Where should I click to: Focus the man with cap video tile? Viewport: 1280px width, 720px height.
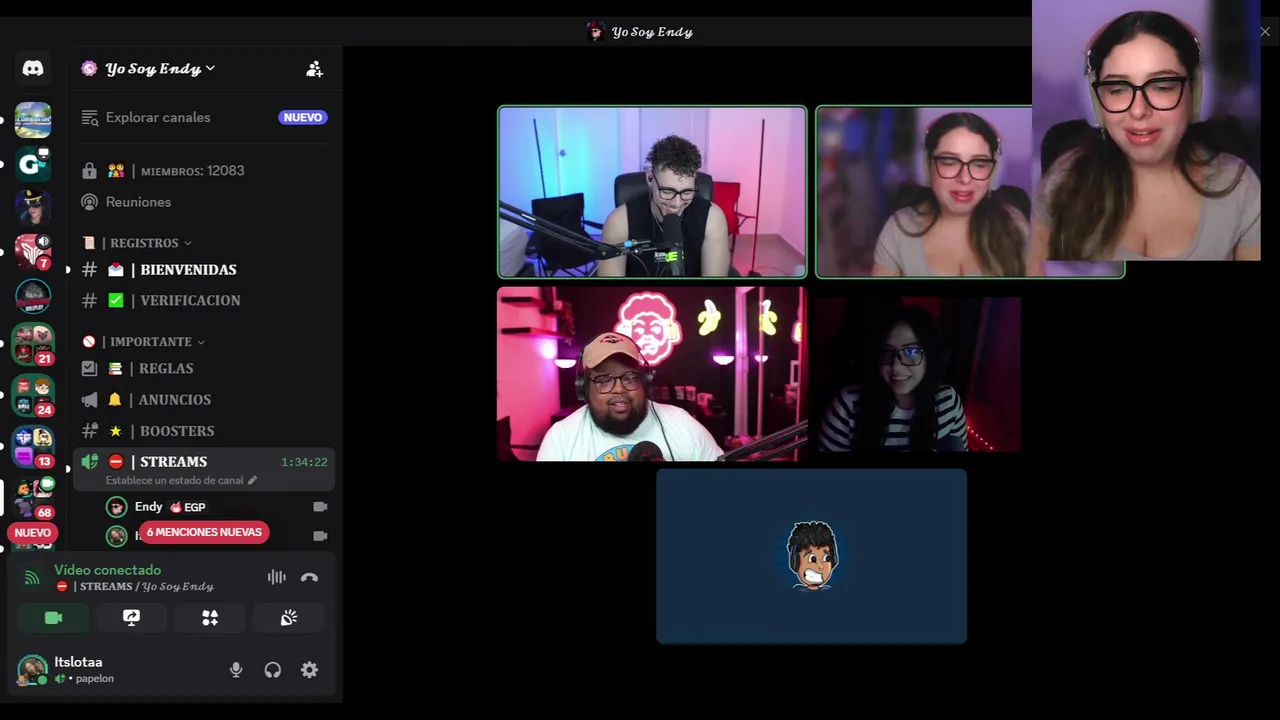pyautogui.click(x=651, y=374)
